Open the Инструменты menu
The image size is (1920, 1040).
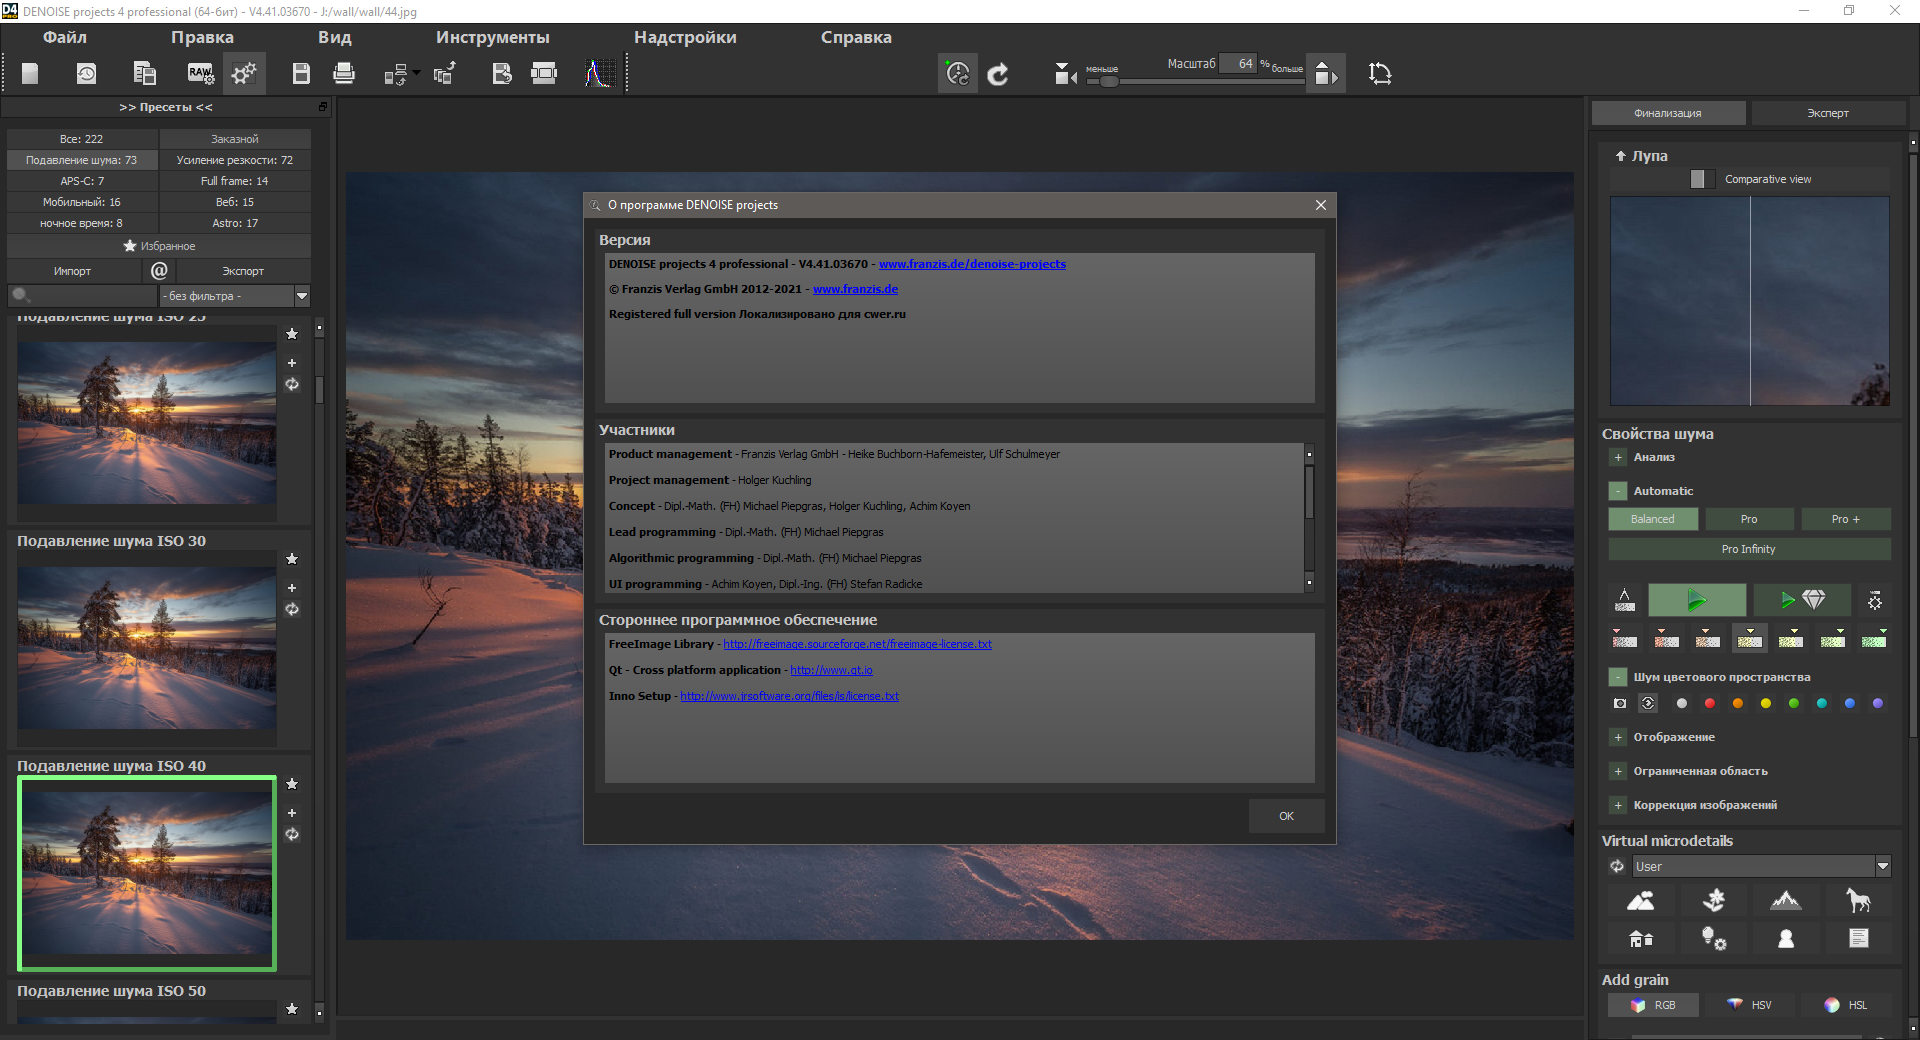(x=492, y=37)
